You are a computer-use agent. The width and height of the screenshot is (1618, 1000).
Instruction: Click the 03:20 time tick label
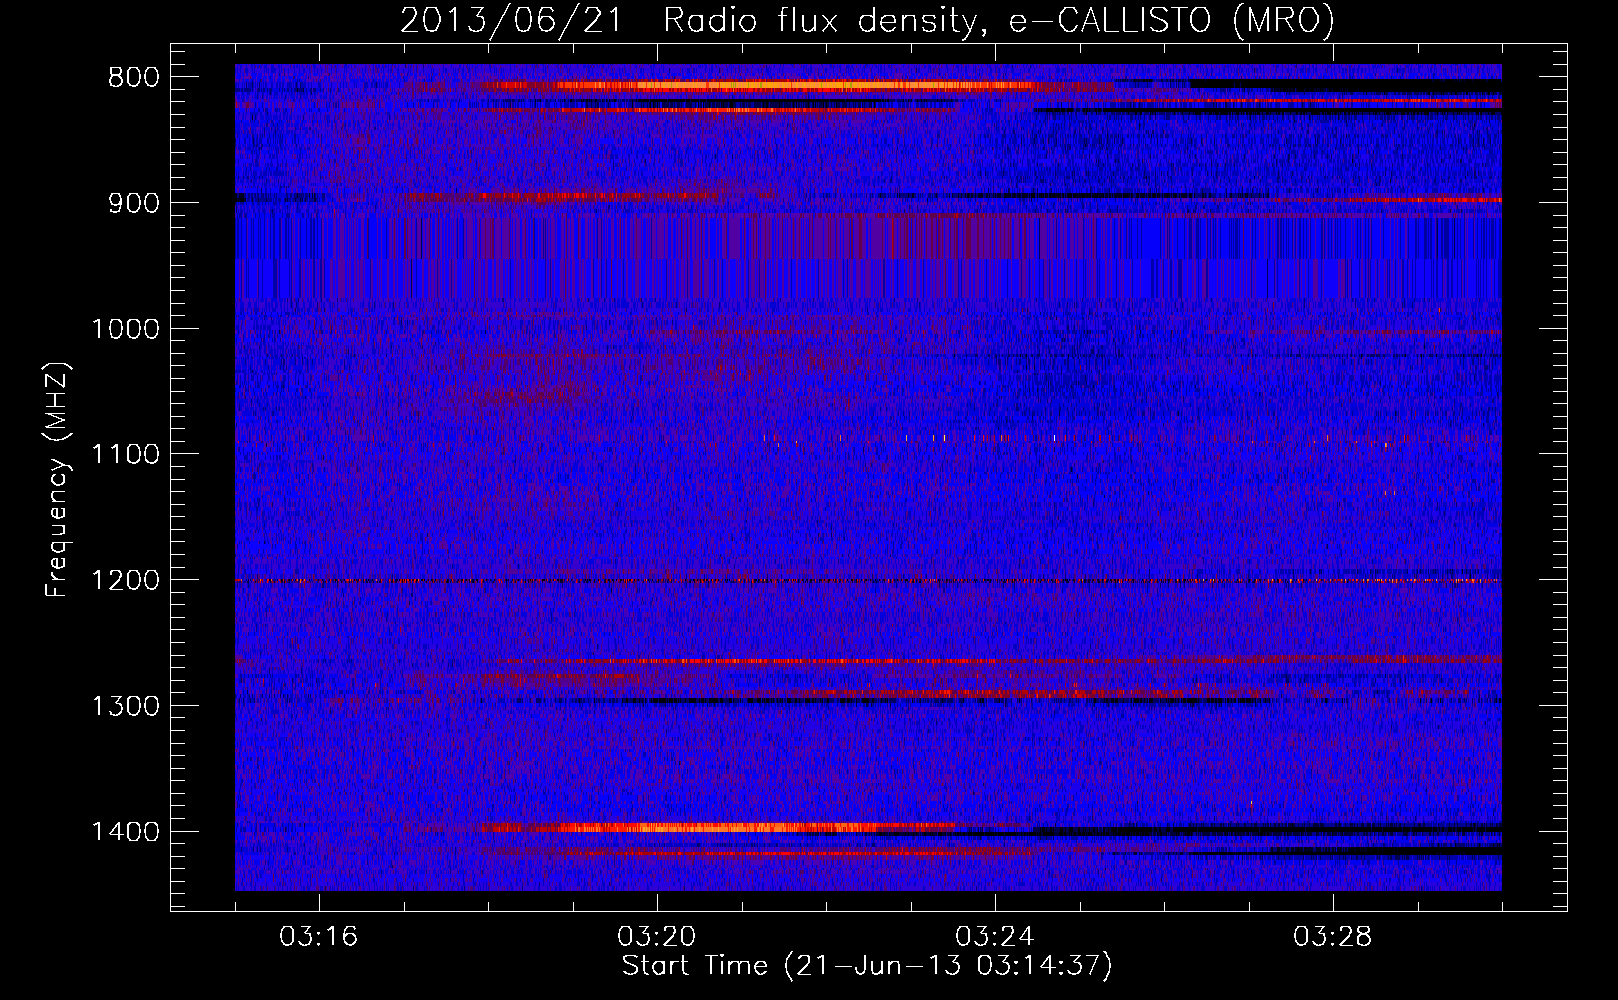[x=657, y=937]
